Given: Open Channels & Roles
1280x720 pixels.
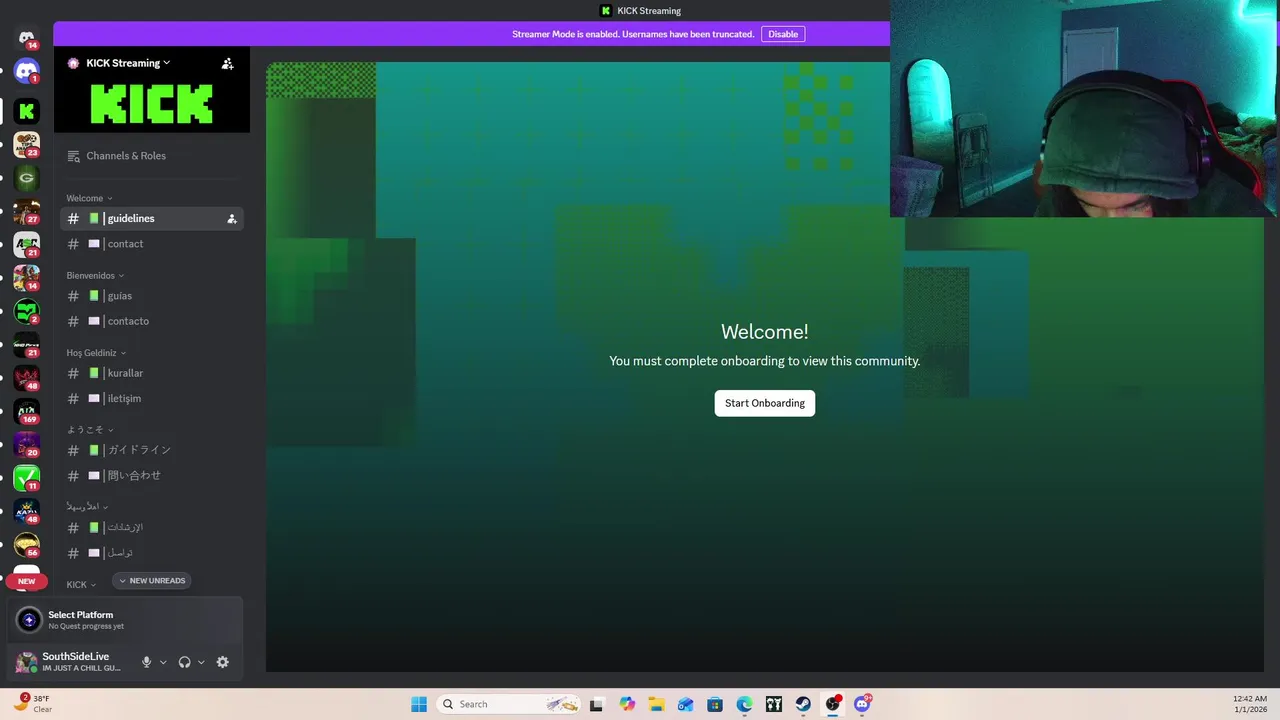Looking at the screenshot, I should point(151,156).
